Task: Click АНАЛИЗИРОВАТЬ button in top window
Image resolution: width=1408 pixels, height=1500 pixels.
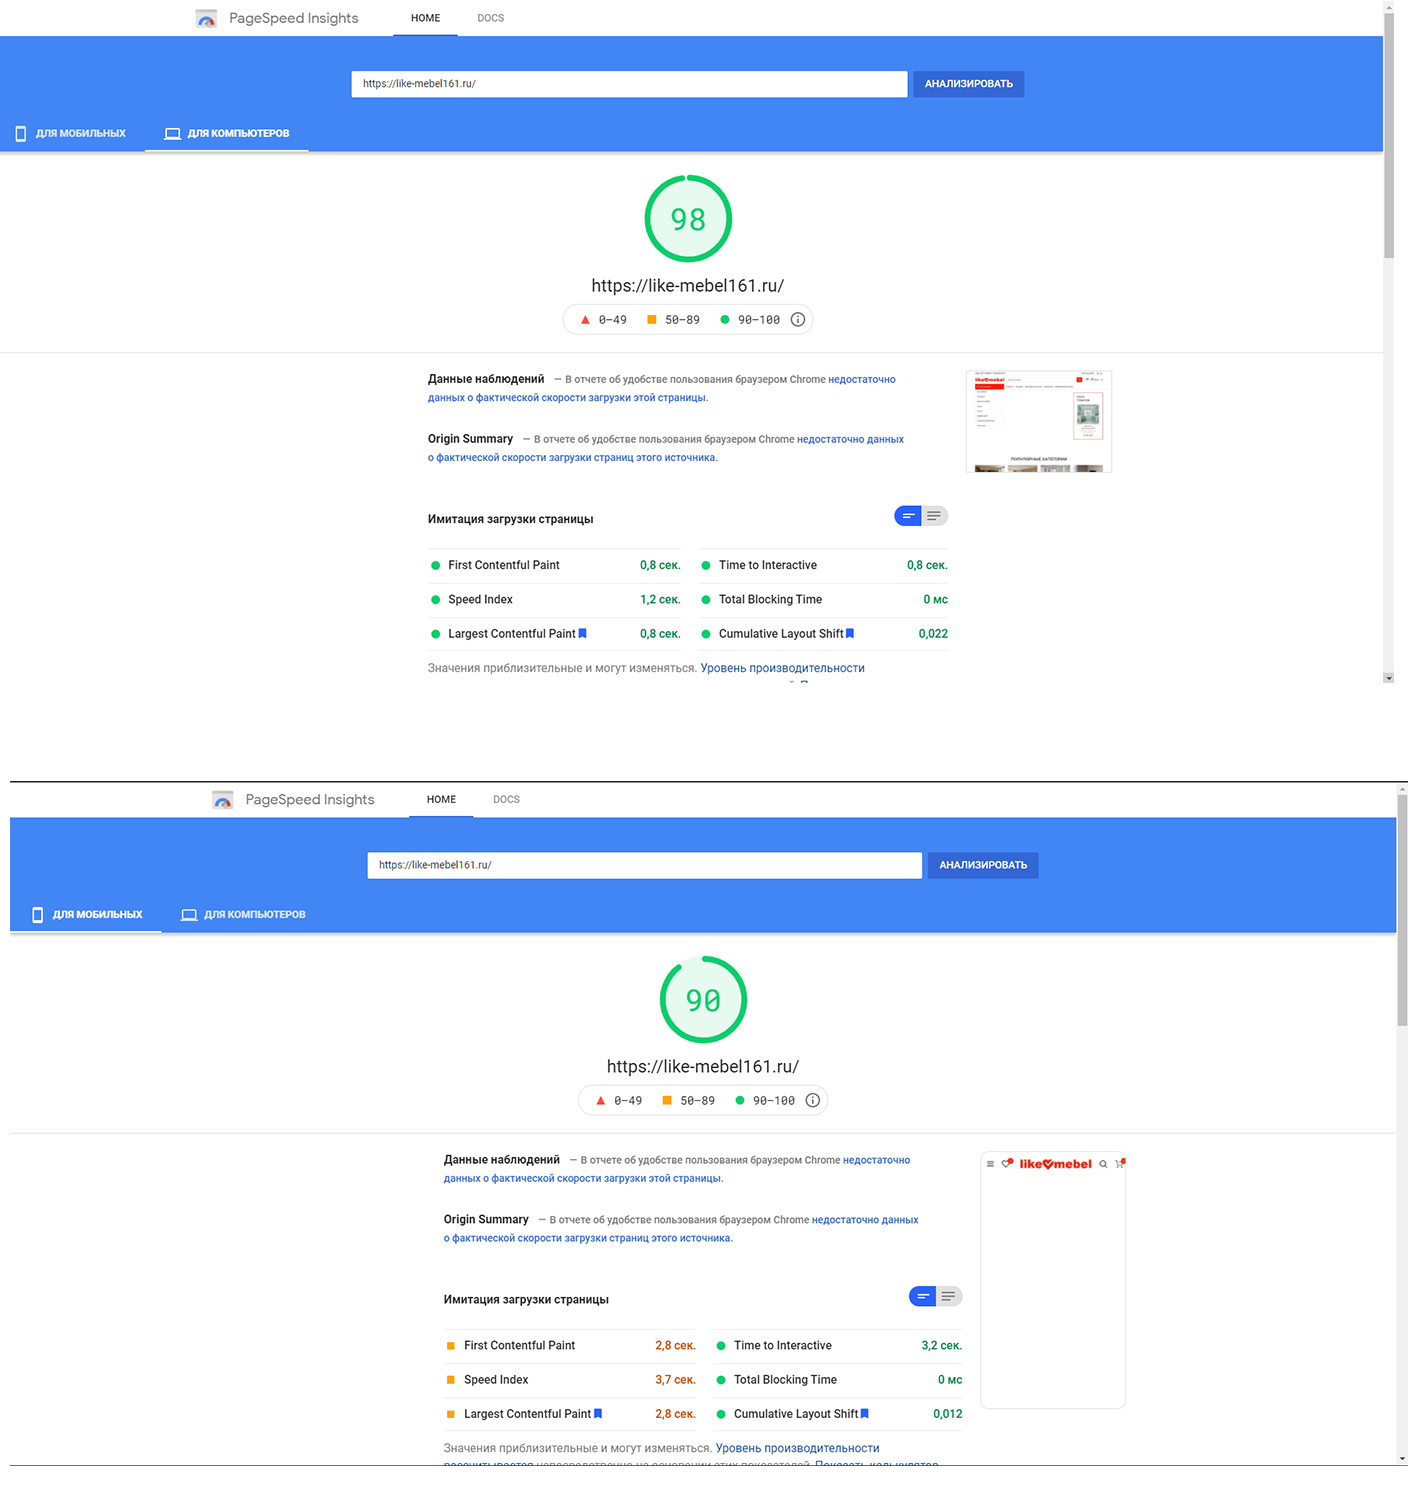Action: click(x=968, y=84)
